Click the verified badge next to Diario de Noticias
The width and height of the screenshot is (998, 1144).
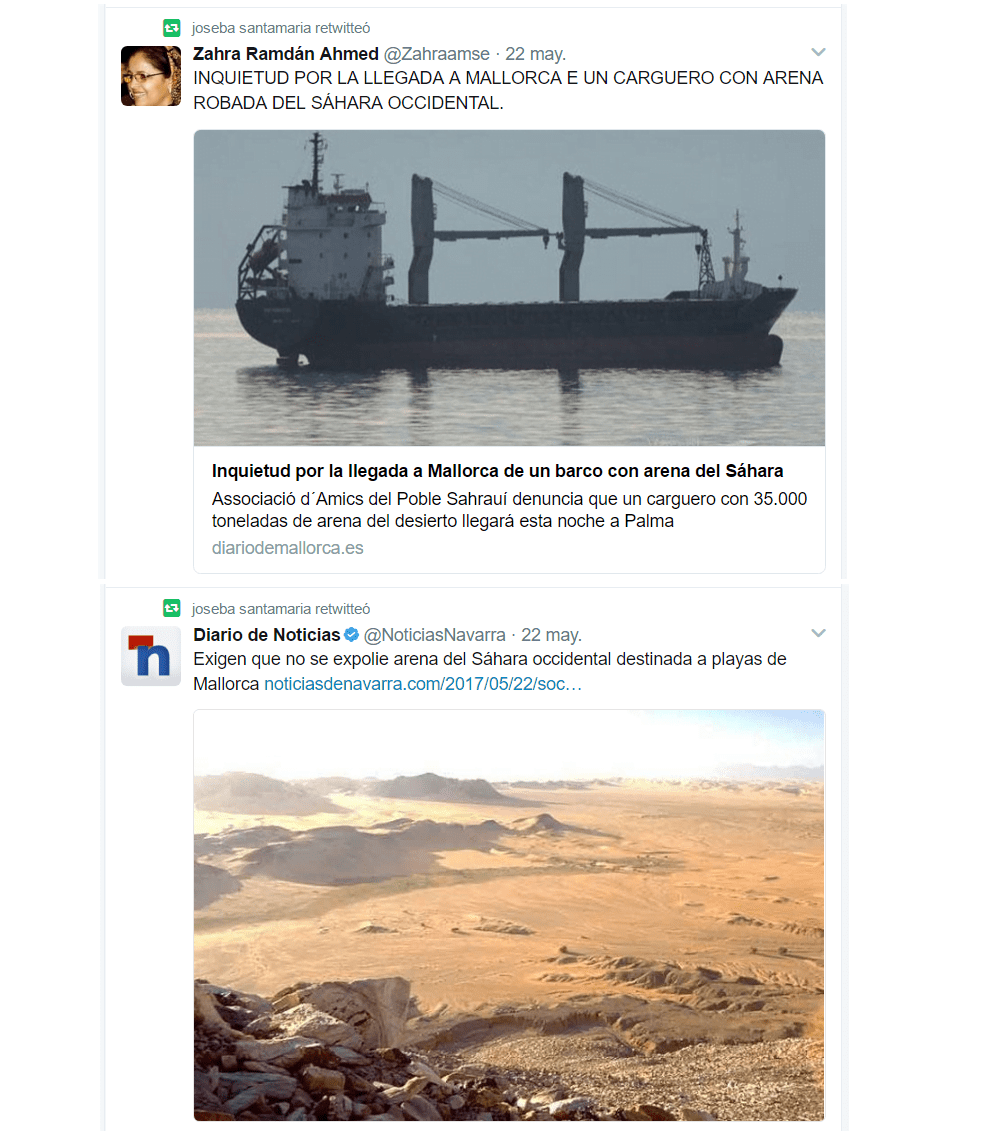click(x=352, y=635)
